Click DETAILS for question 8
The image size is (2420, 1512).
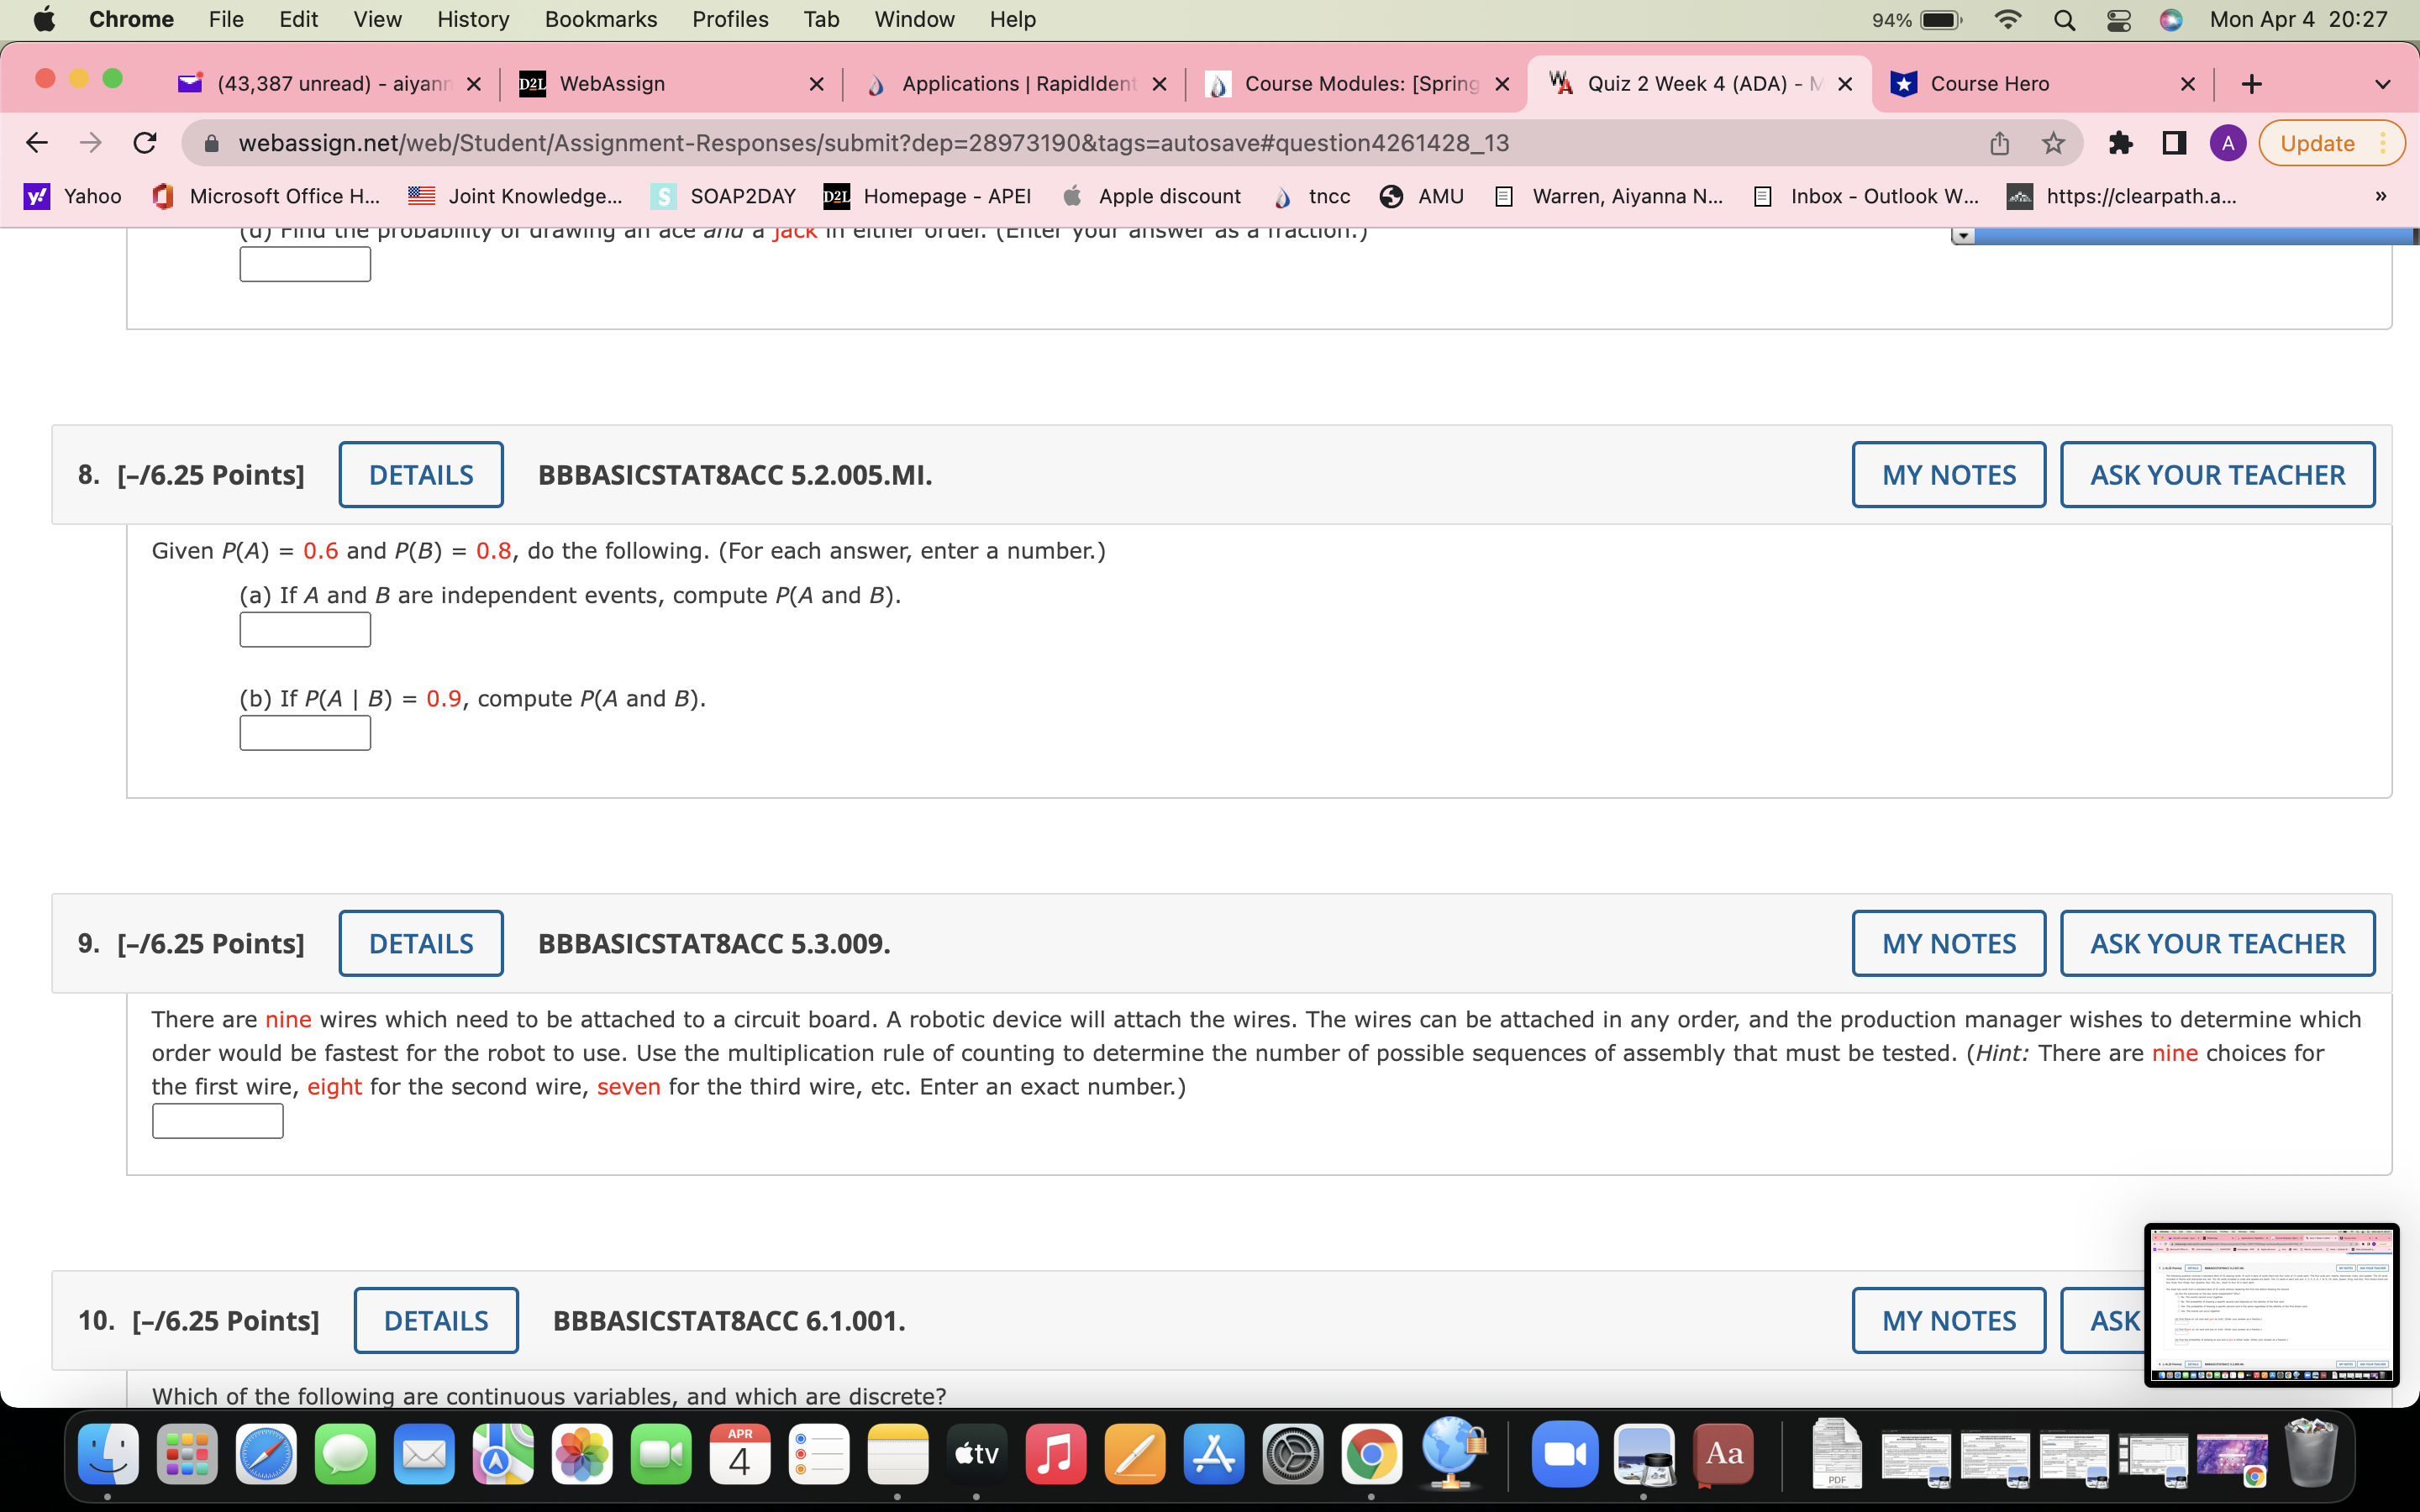coord(420,474)
